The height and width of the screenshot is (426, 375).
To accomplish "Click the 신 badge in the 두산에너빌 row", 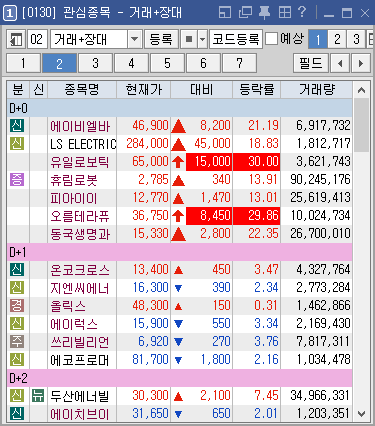I will 17,396.
